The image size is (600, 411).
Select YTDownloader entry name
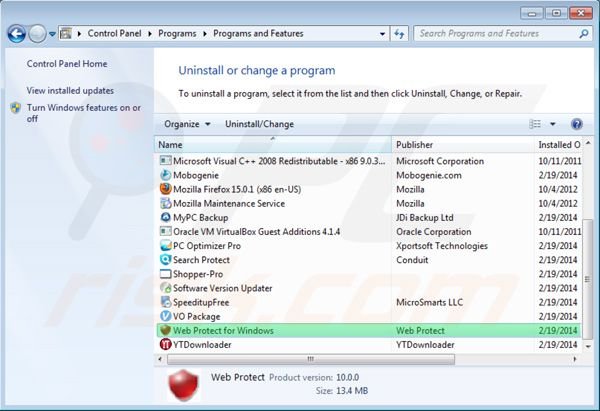(x=202, y=345)
